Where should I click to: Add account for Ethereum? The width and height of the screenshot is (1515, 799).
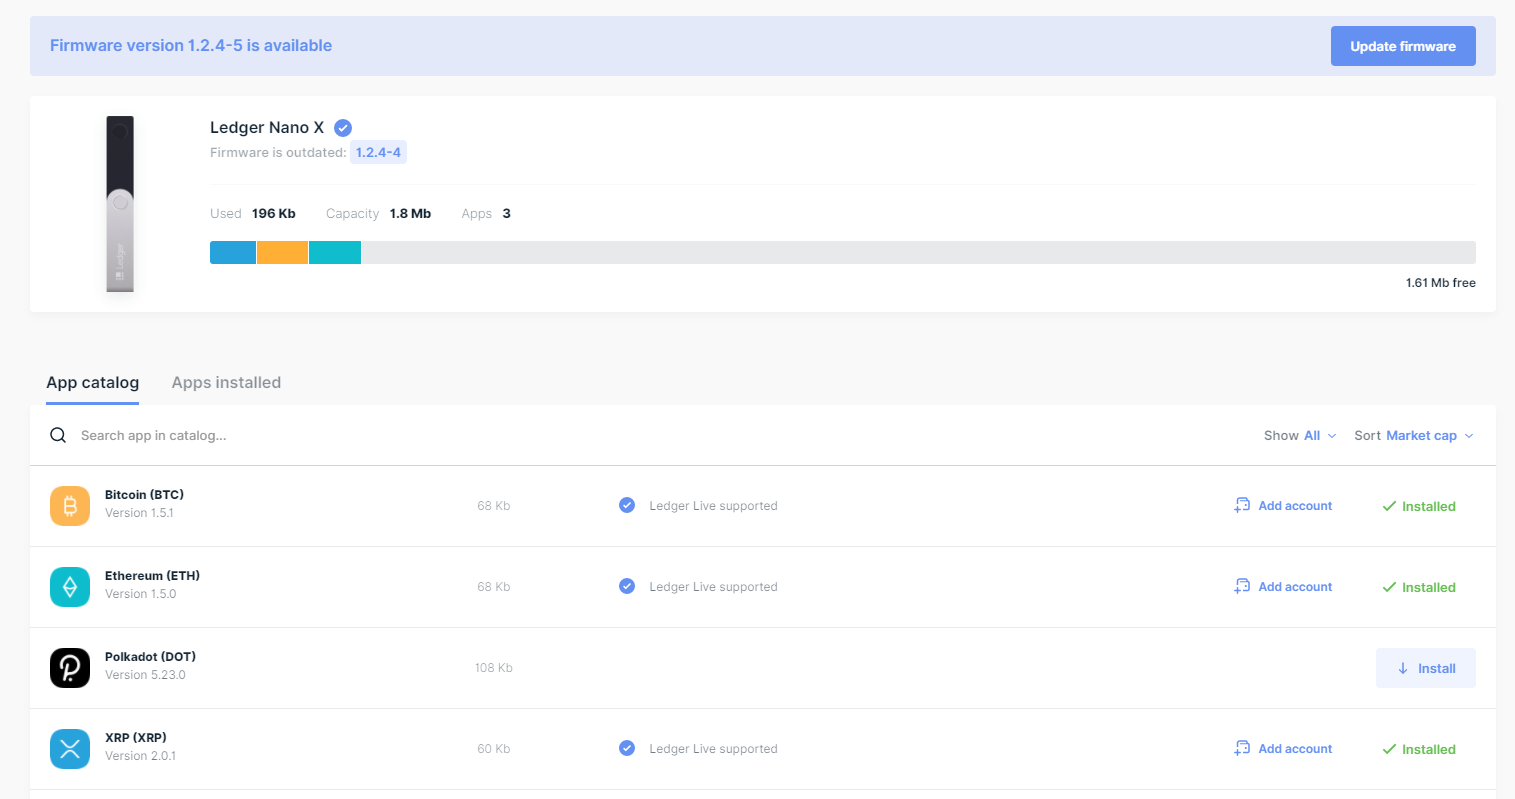[x=1283, y=587]
